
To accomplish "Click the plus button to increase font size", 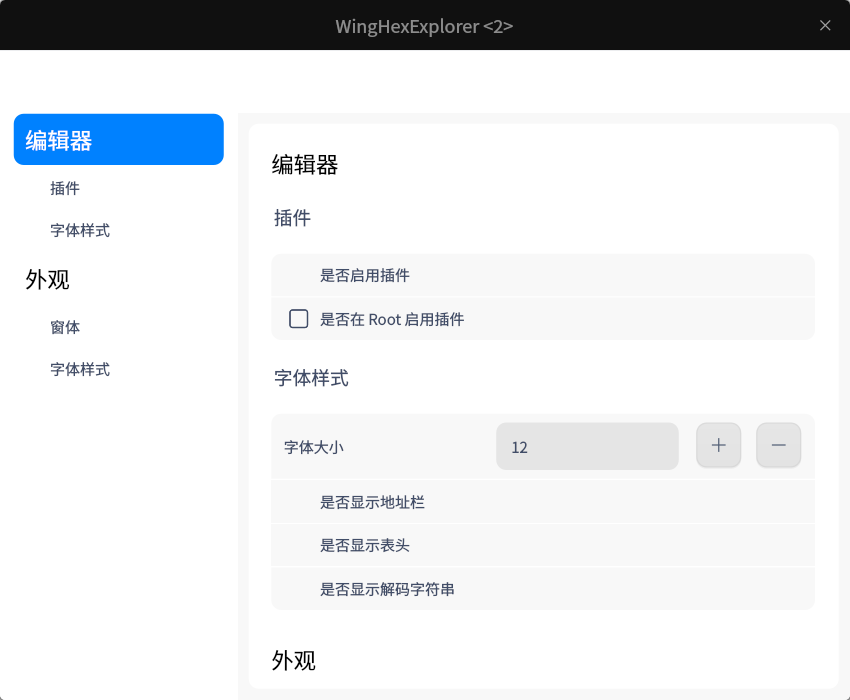I will click(718, 445).
